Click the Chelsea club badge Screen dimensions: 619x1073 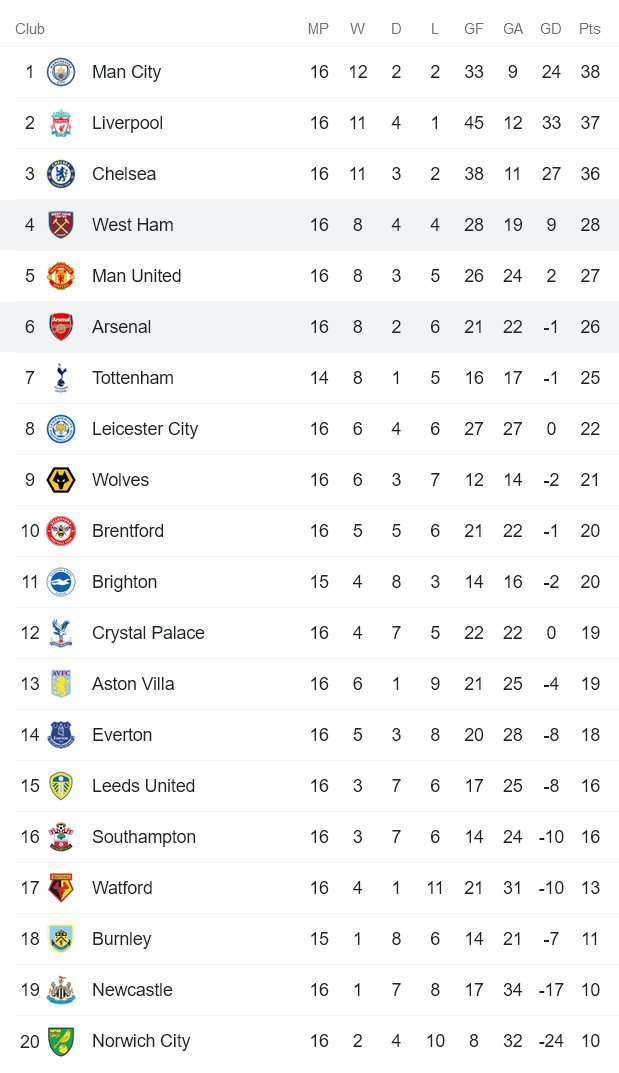[x=61, y=174]
